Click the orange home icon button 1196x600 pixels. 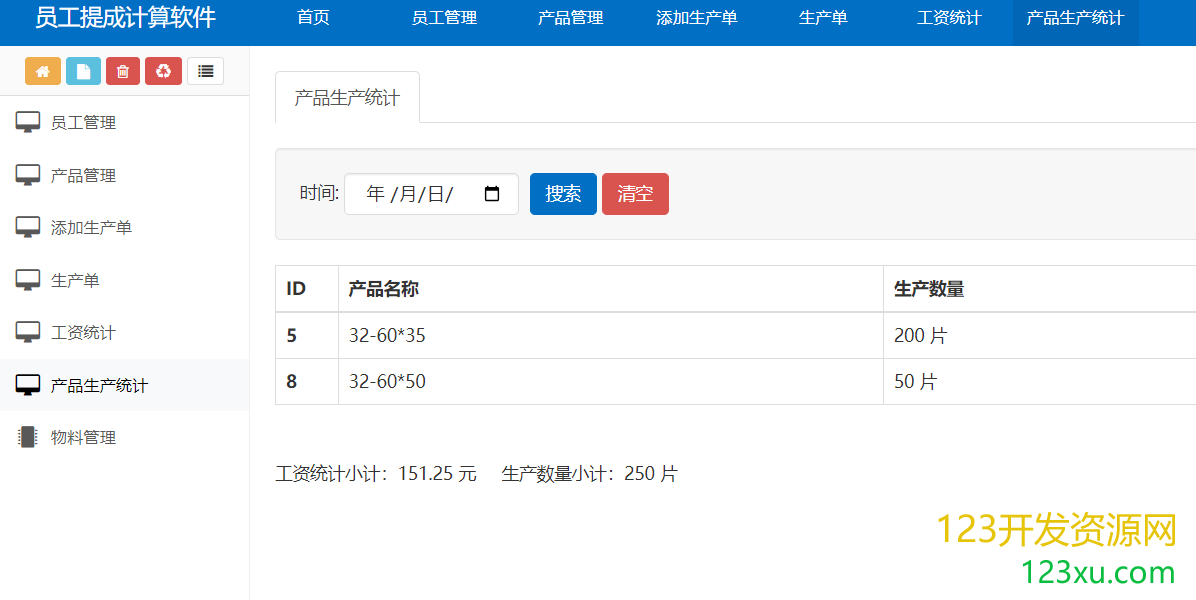43,71
